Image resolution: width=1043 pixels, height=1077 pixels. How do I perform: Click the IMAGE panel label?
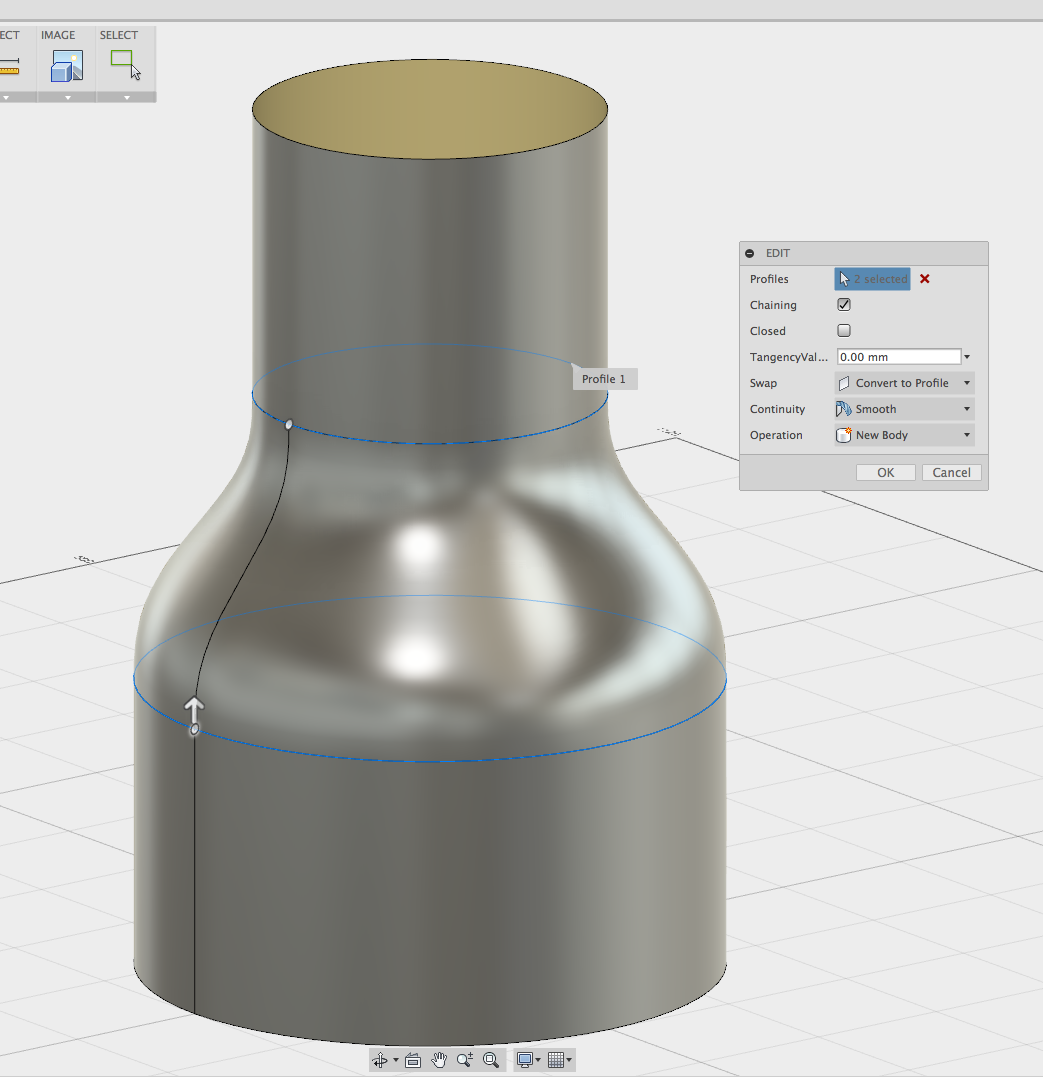coord(60,34)
